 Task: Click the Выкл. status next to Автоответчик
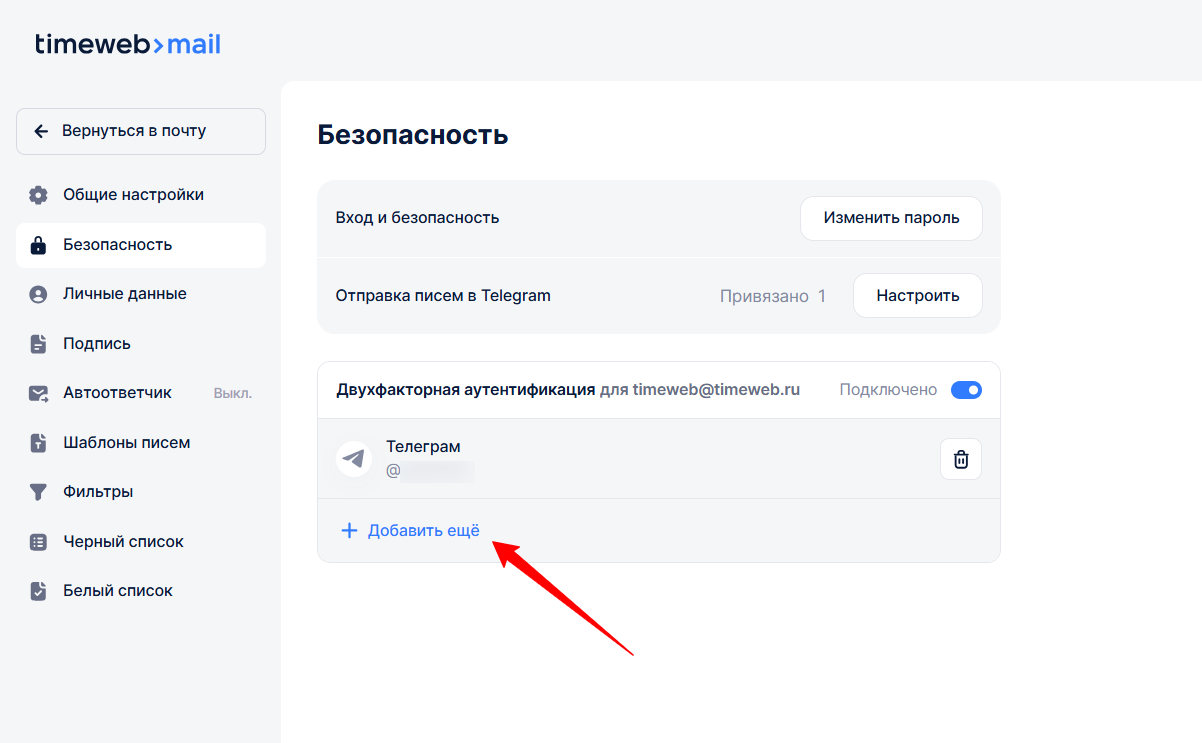coord(232,393)
